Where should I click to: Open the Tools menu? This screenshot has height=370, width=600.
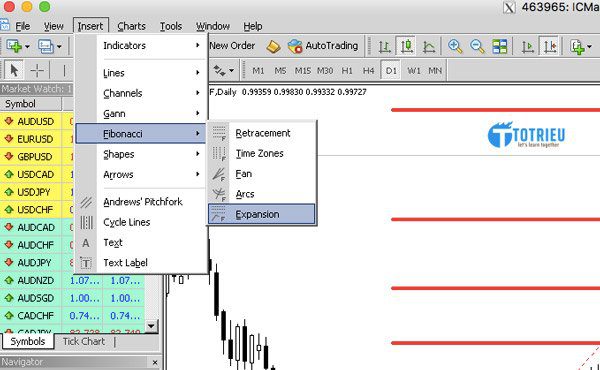[x=171, y=26]
